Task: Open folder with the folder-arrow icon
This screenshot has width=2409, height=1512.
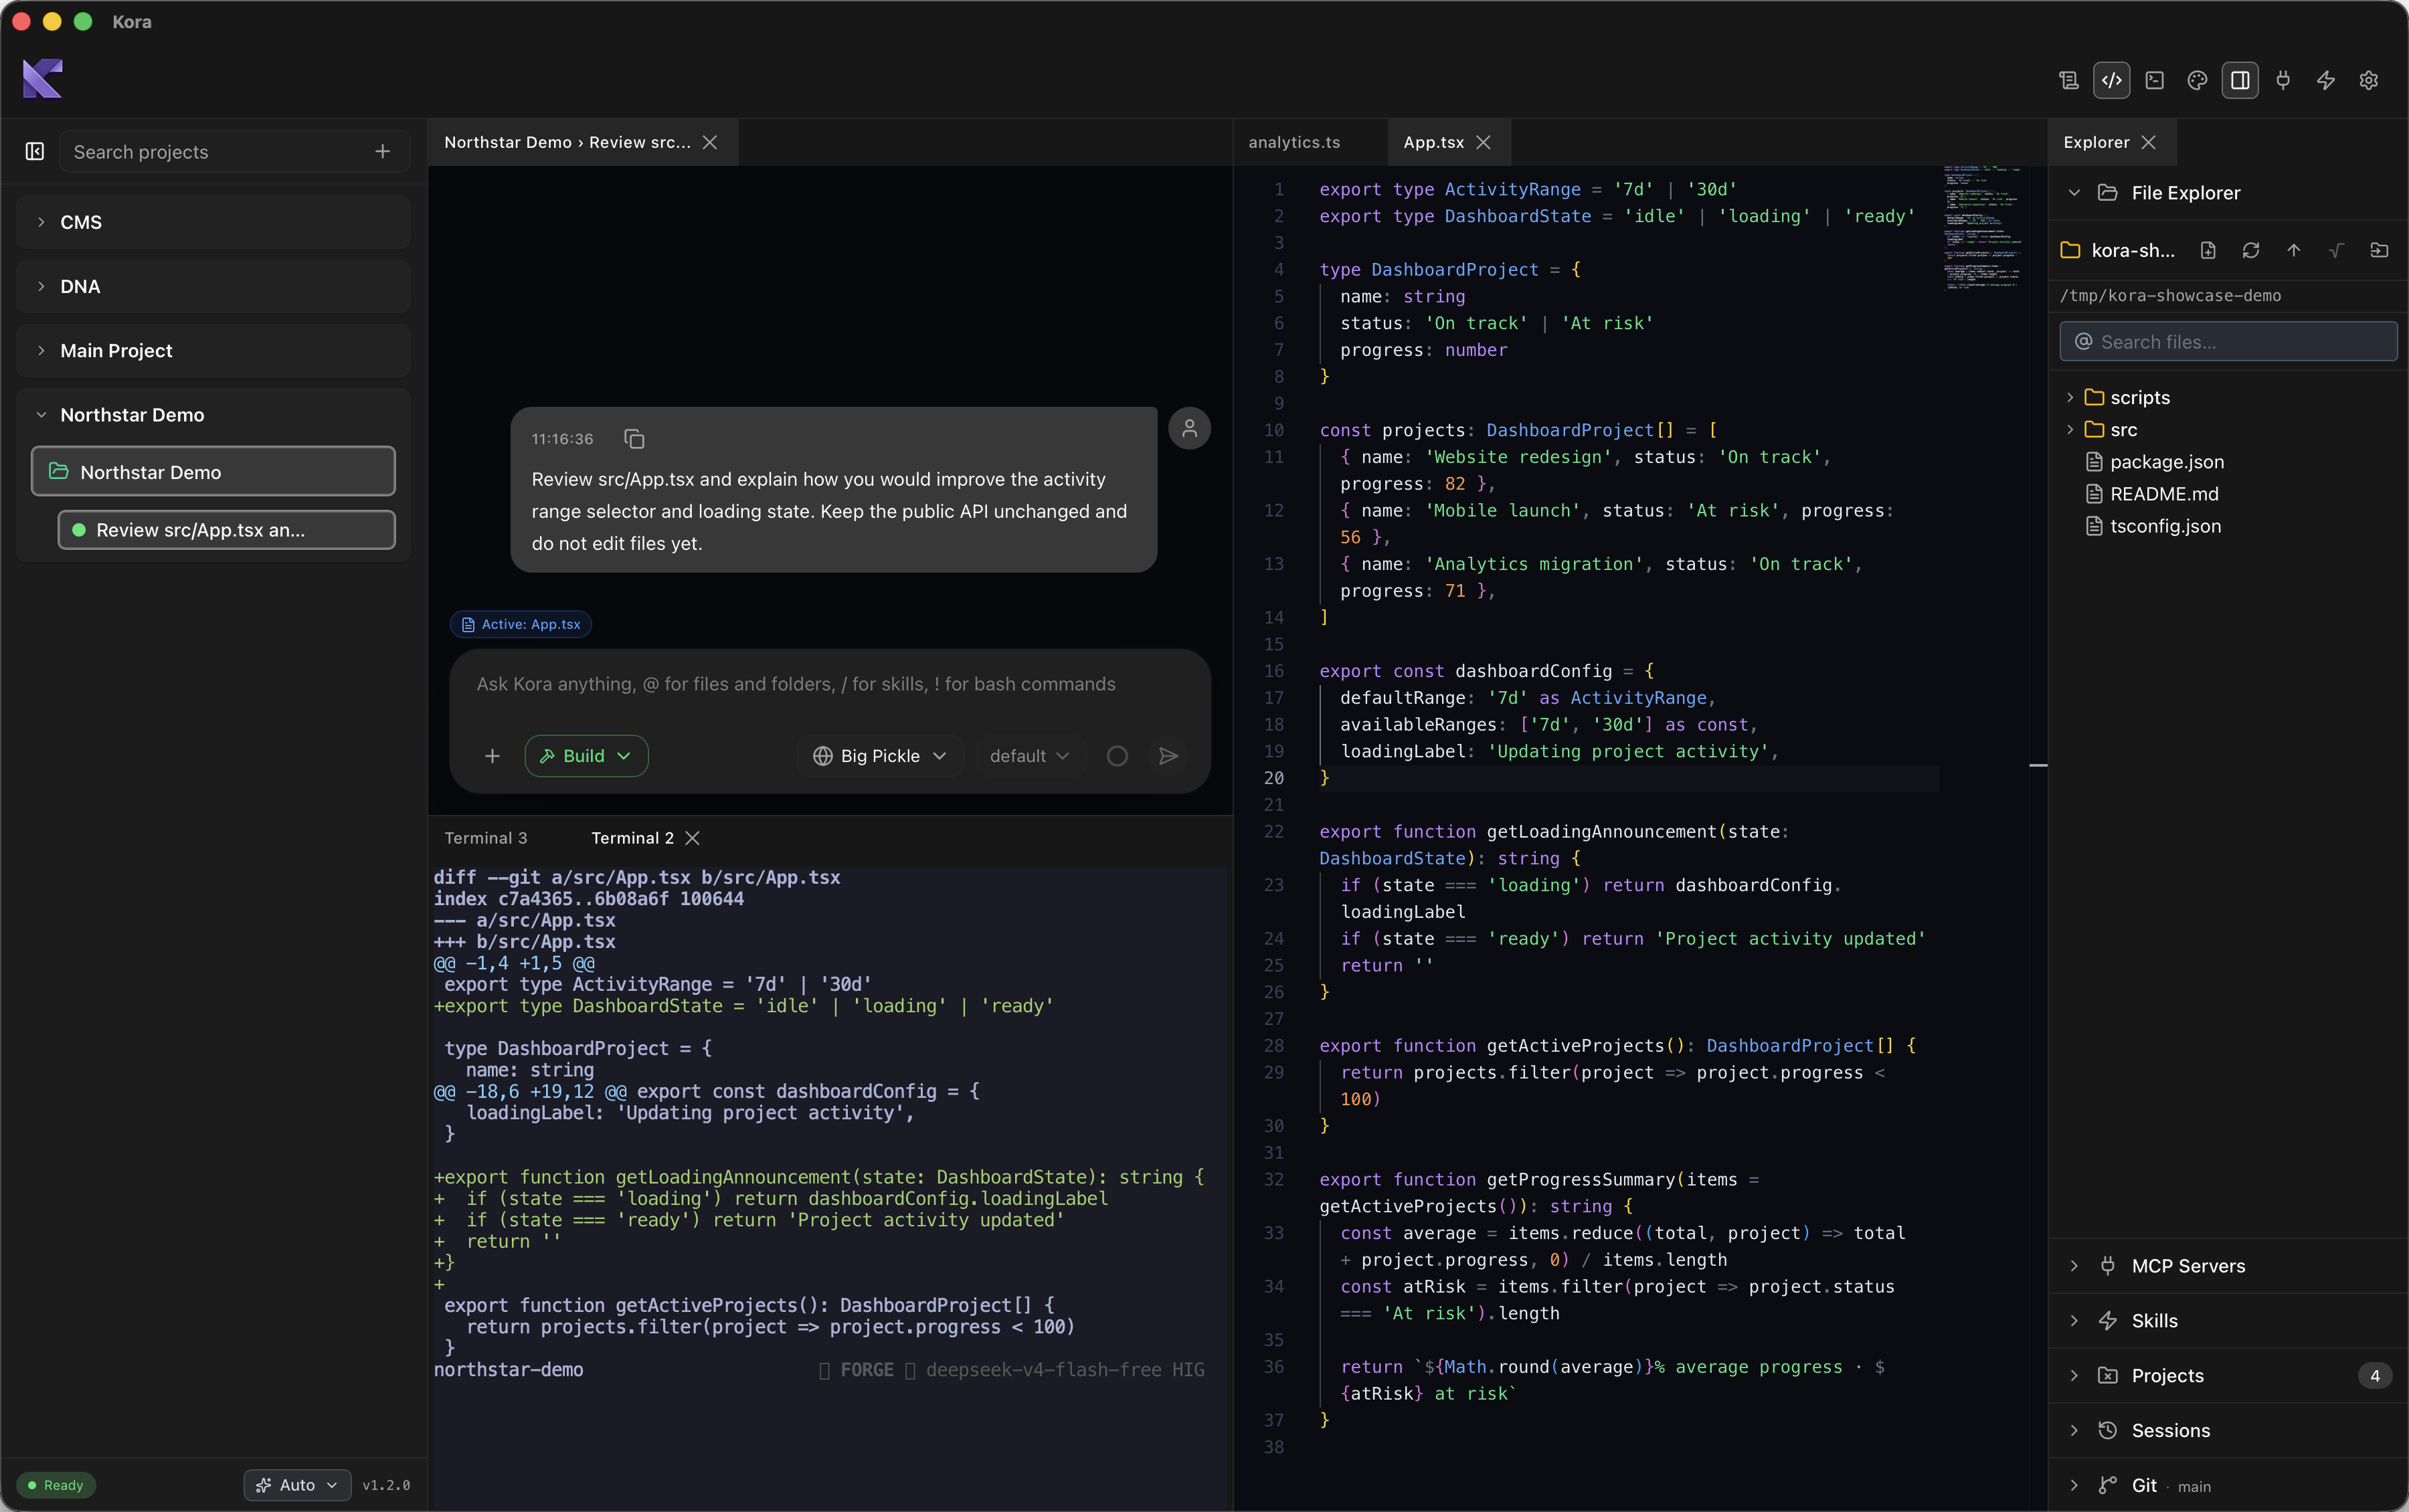Action: pos(2379,250)
